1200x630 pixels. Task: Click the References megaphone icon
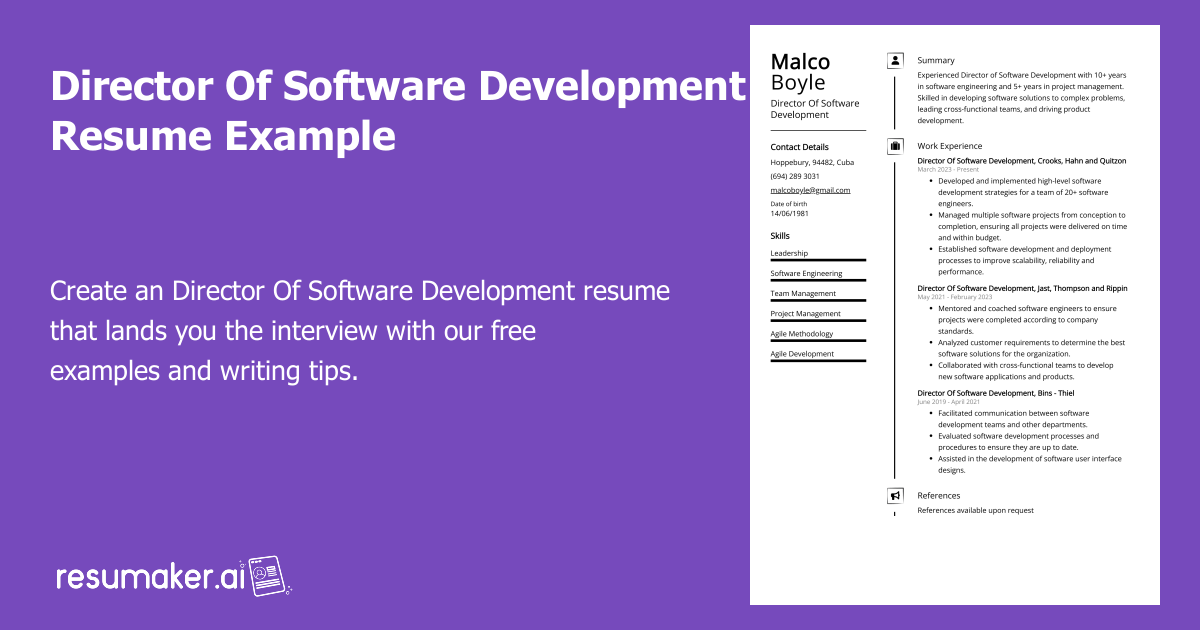895,496
